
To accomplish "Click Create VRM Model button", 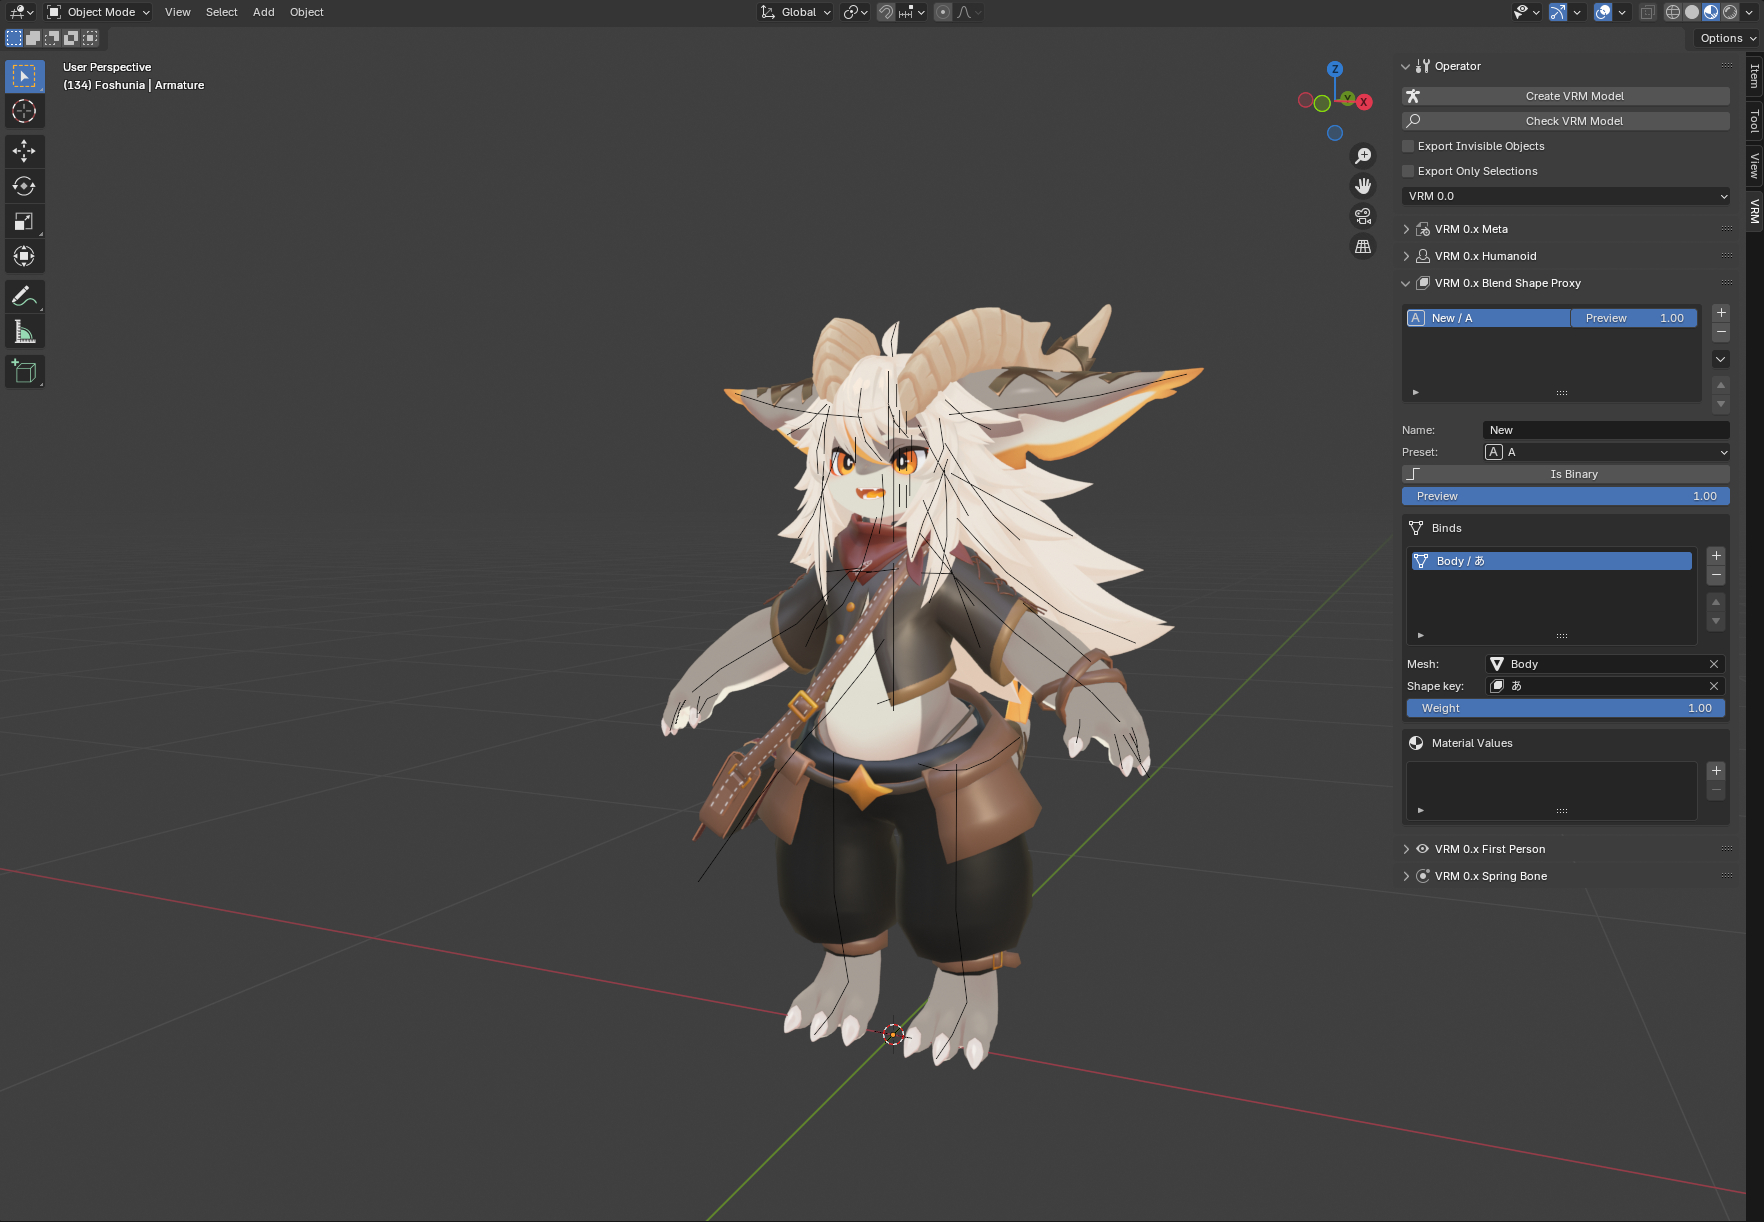I will click(1565, 96).
